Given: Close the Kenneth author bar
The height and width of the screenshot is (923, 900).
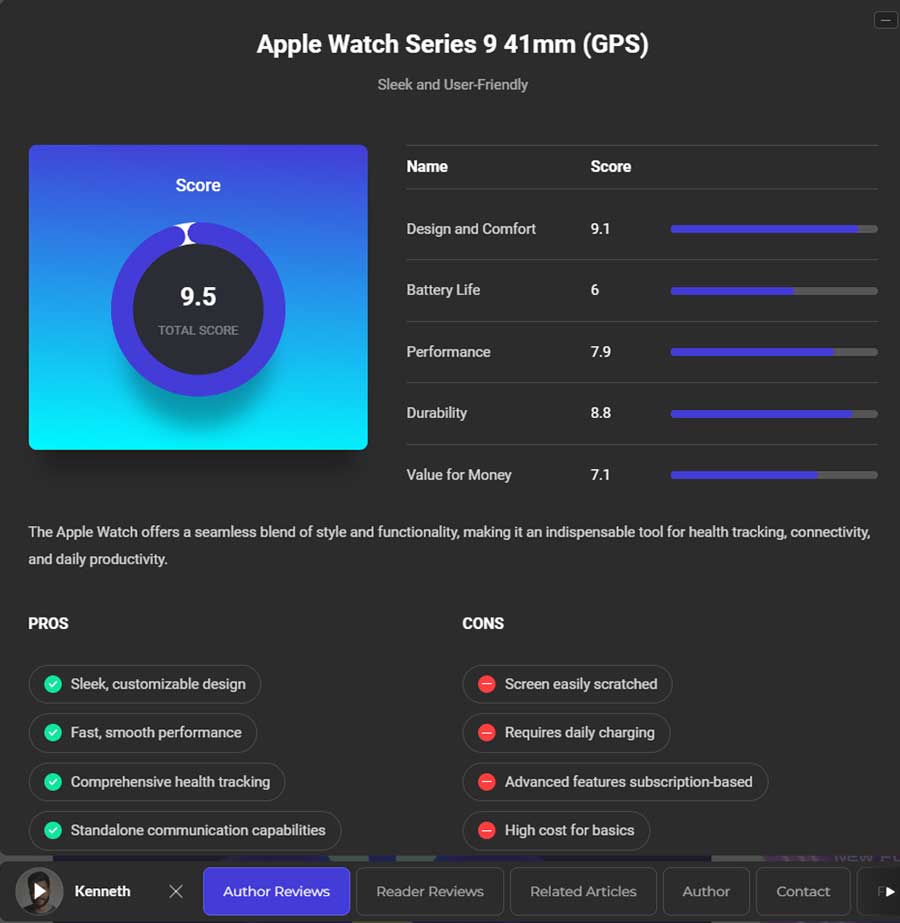Looking at the screenshot, I should (x=175, y=891).
